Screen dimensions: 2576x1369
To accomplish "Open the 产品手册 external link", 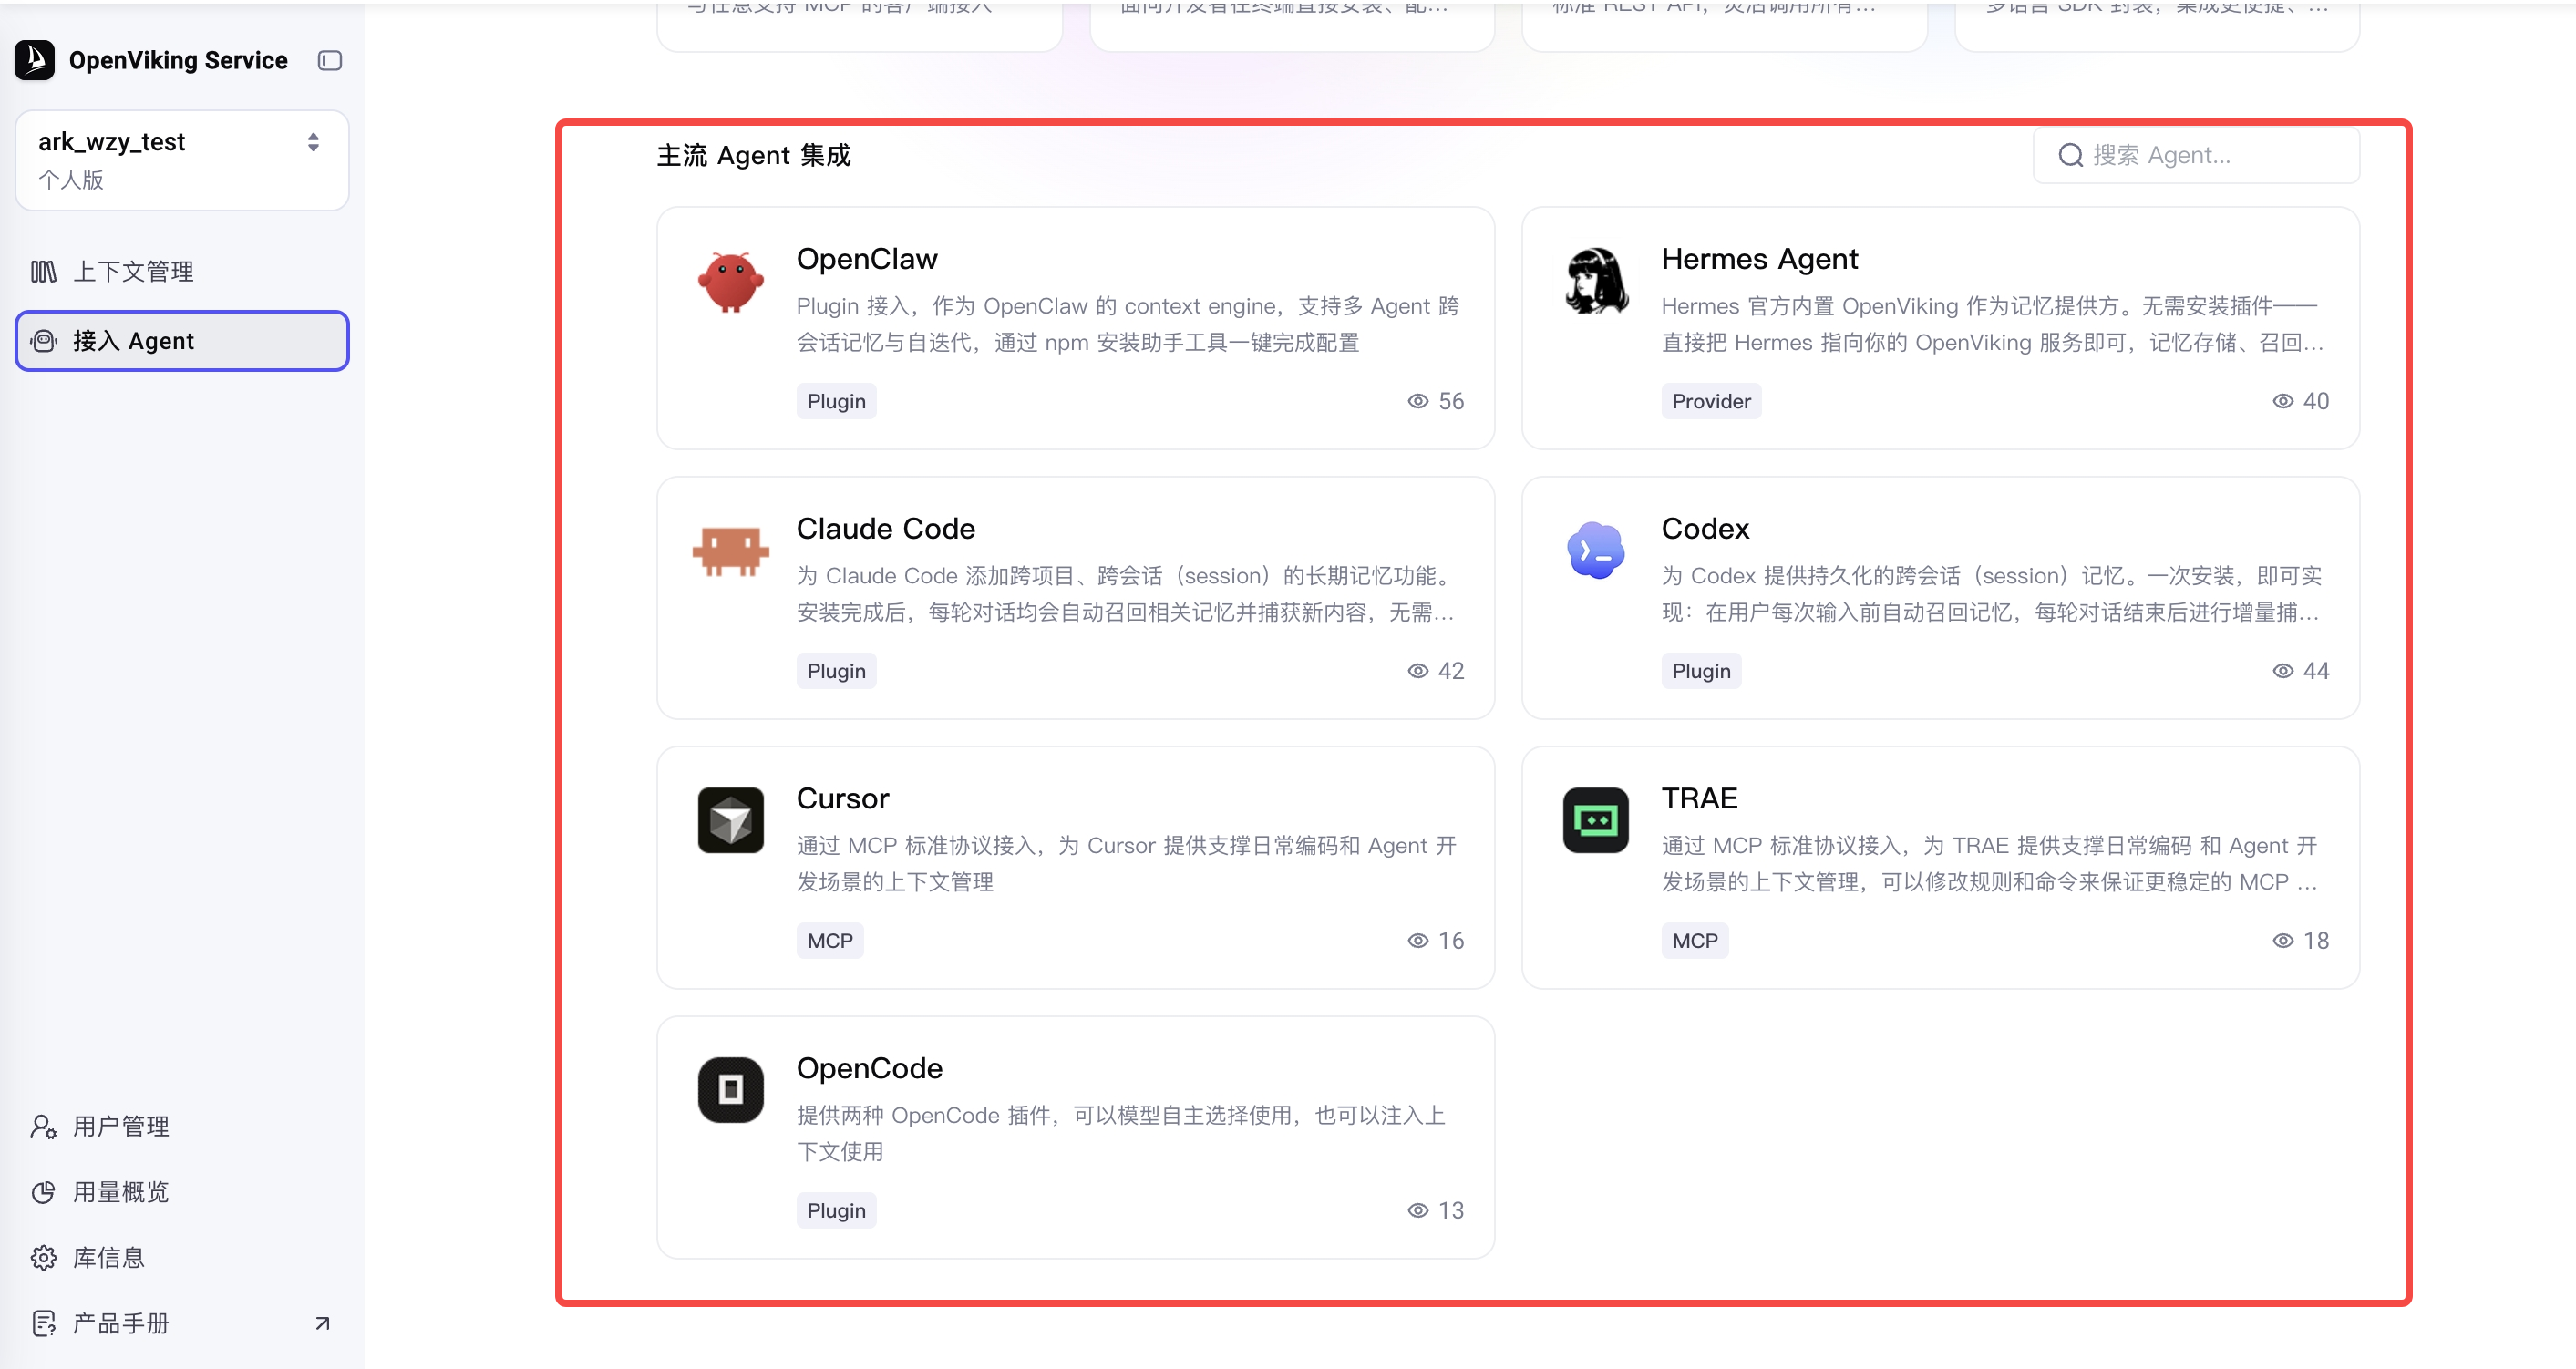I will pyautogui.click(x=182, y=1323).
